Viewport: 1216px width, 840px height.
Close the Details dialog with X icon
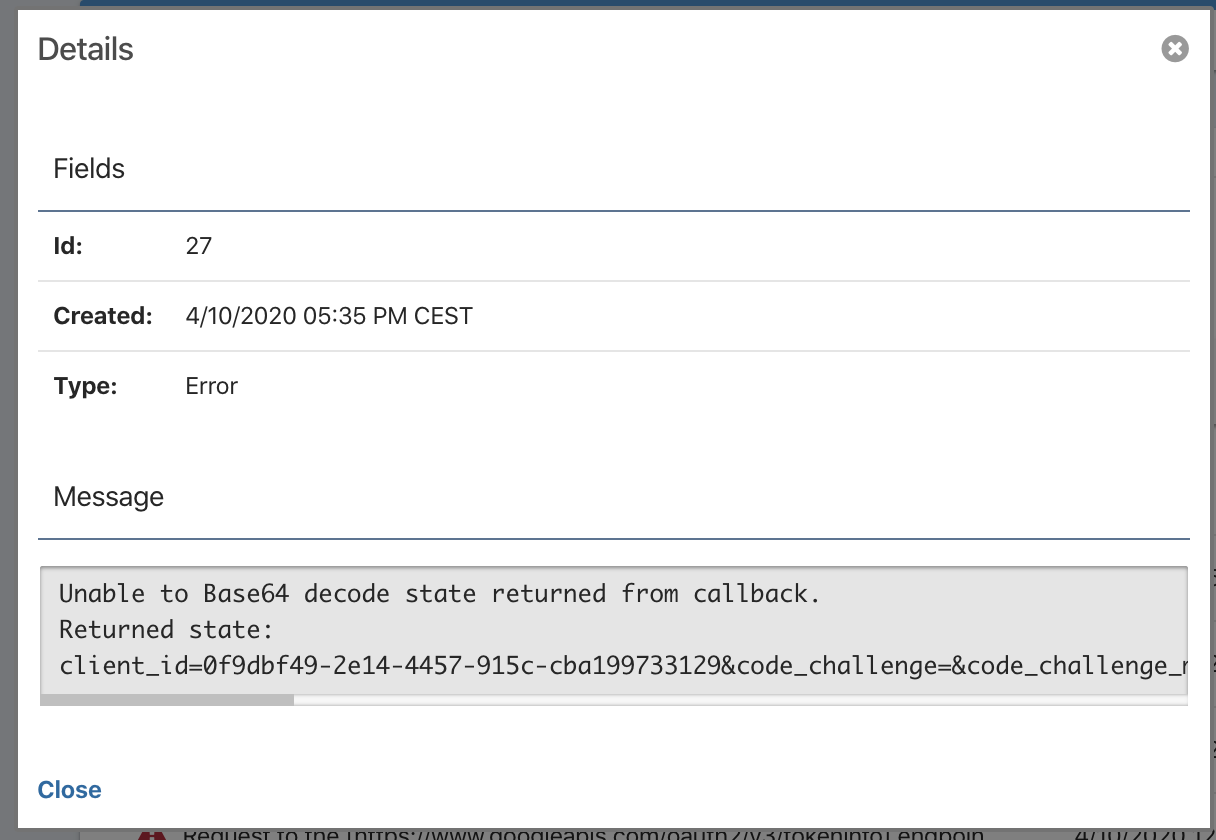[x=1175, y=48]
